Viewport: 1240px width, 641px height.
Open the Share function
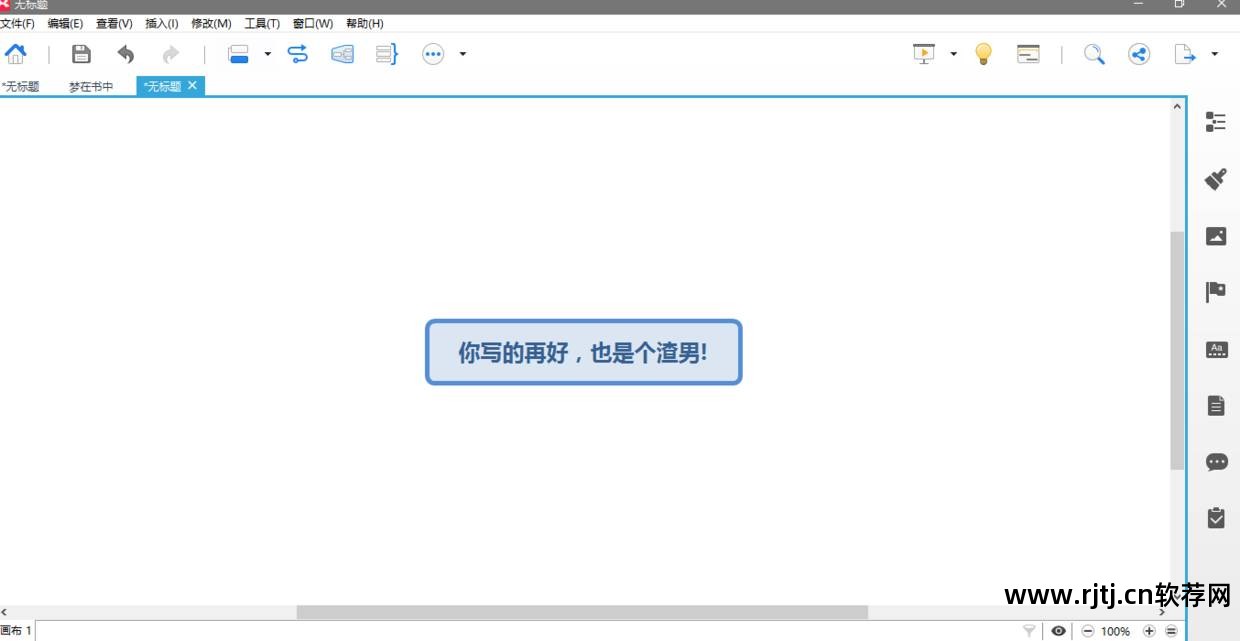tap(1138, 53)
